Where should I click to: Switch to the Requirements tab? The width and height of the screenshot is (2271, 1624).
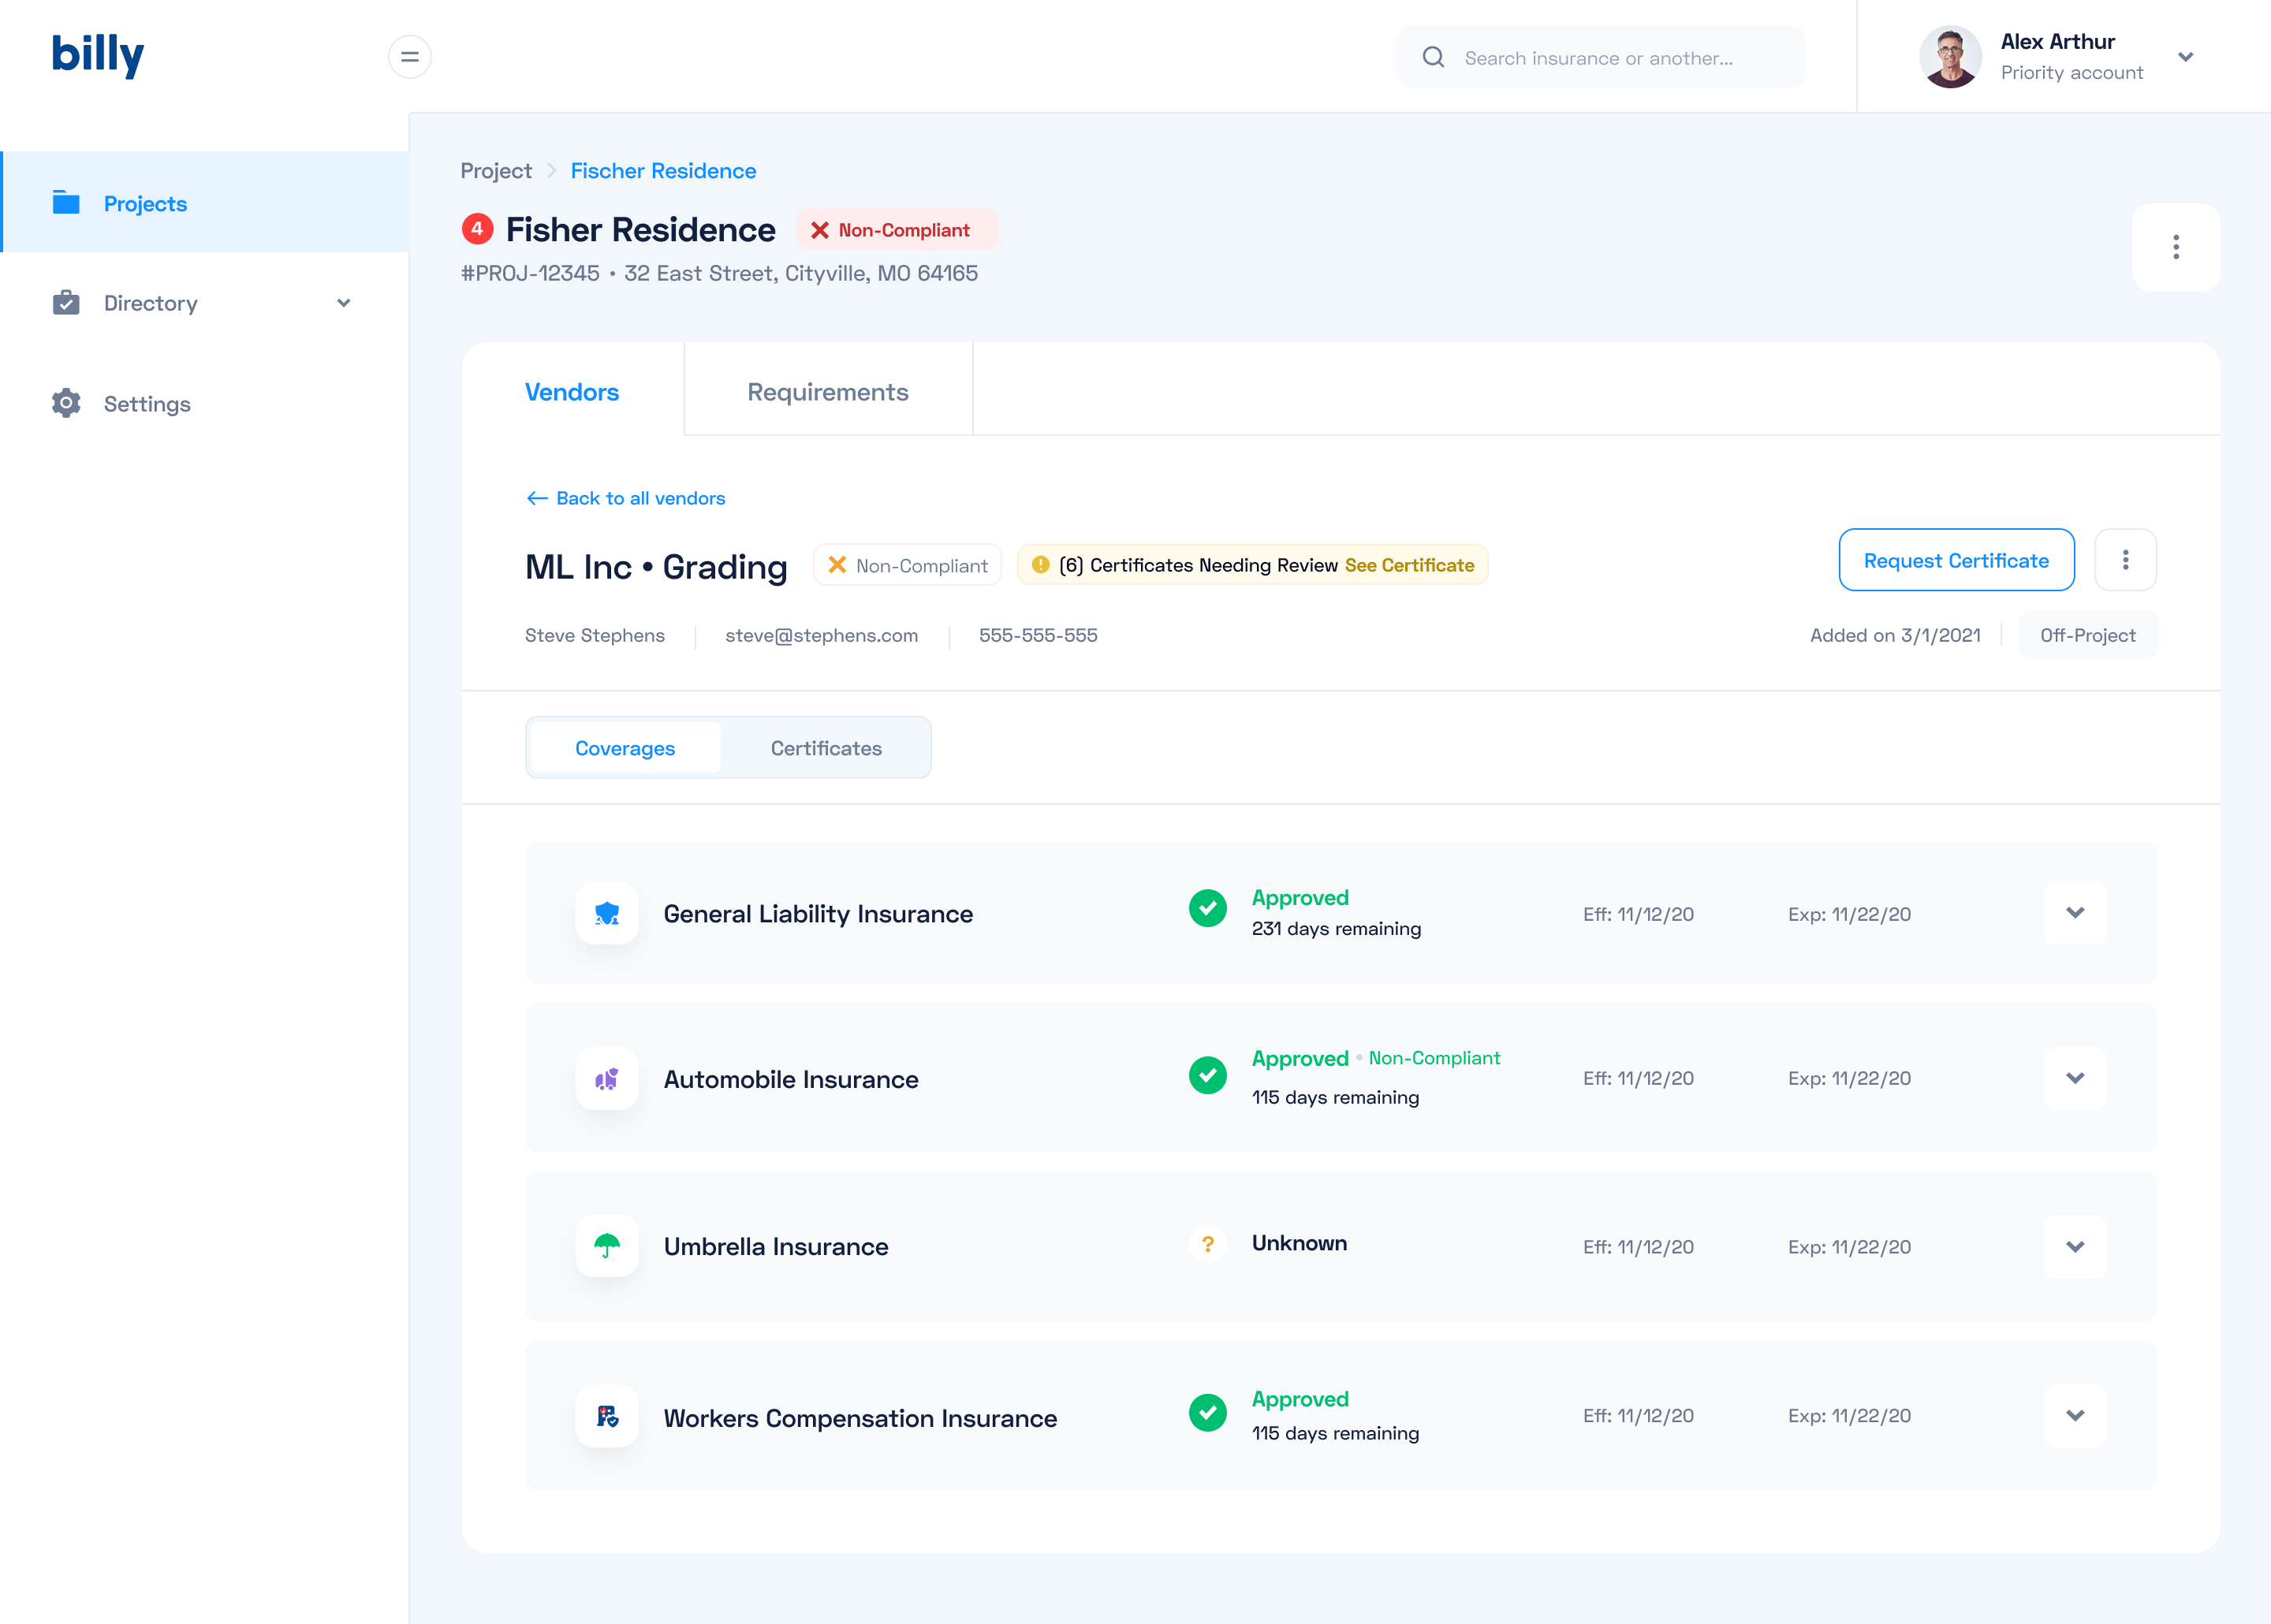coord(827,392)
